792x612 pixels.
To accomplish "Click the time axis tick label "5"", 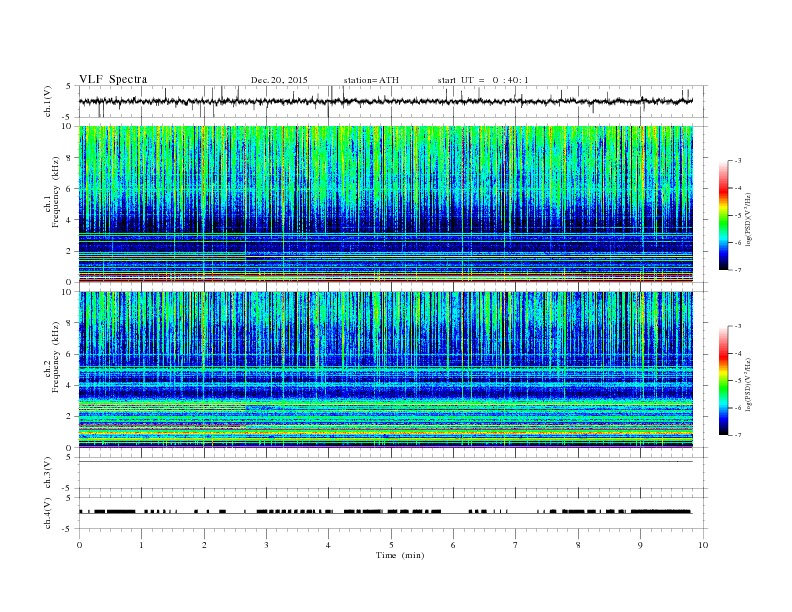I will tap(391, 545).
